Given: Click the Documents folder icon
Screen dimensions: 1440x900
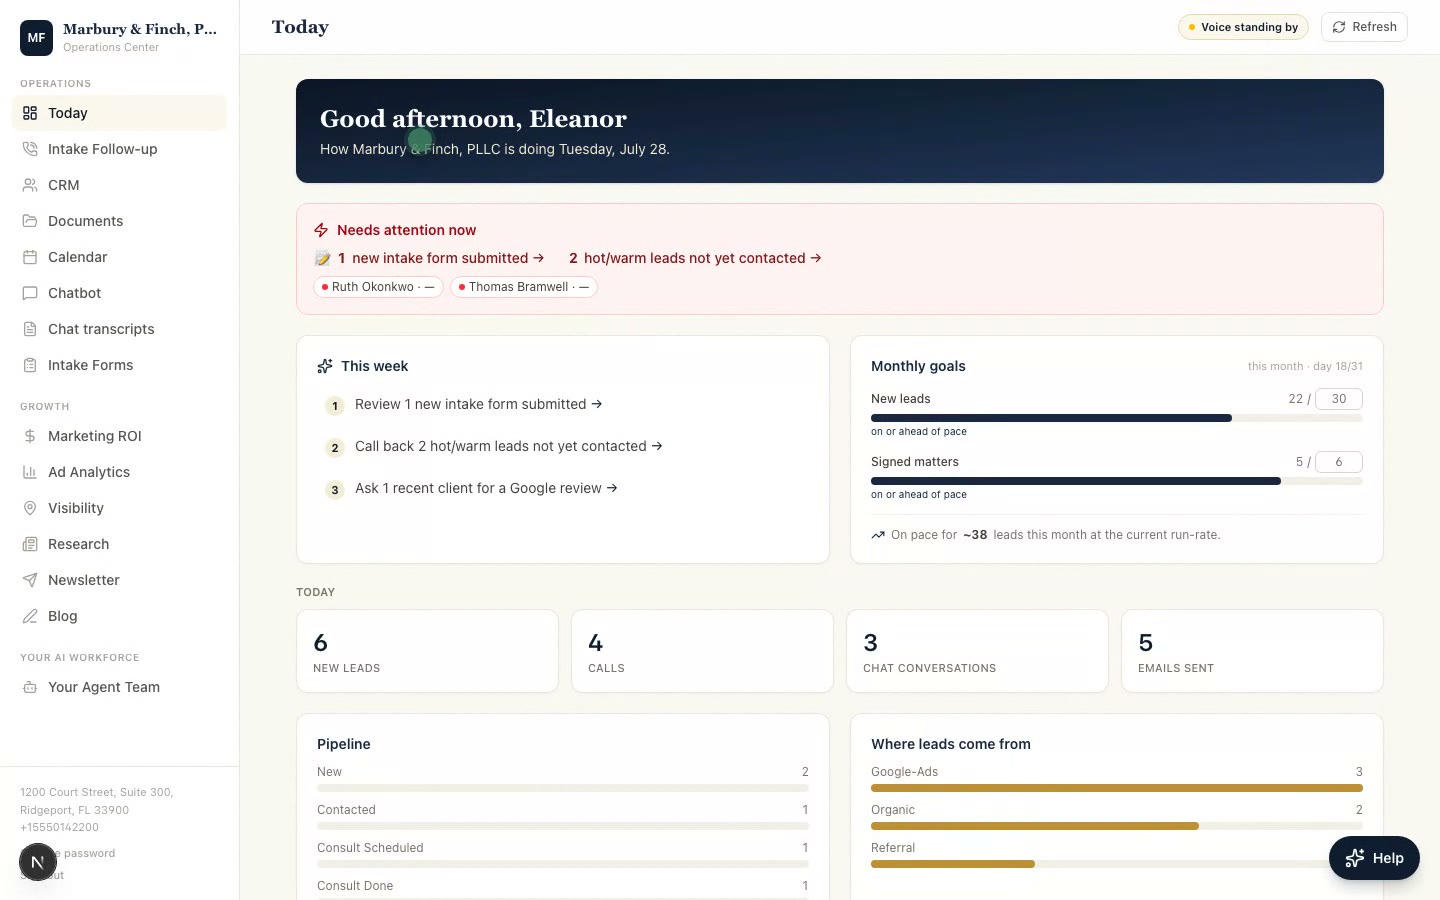Looking at the screenshot, I should [x=30, y=221].
